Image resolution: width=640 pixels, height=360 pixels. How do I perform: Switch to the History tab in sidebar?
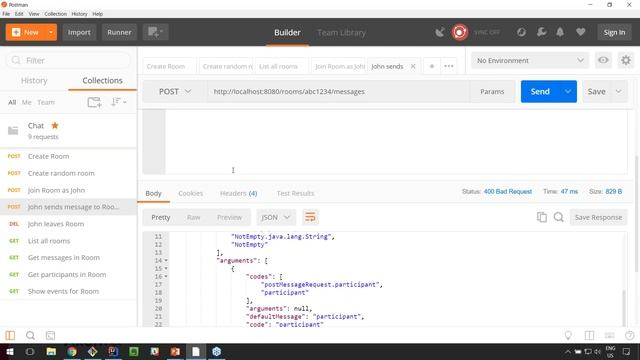(x=34, y=80)
